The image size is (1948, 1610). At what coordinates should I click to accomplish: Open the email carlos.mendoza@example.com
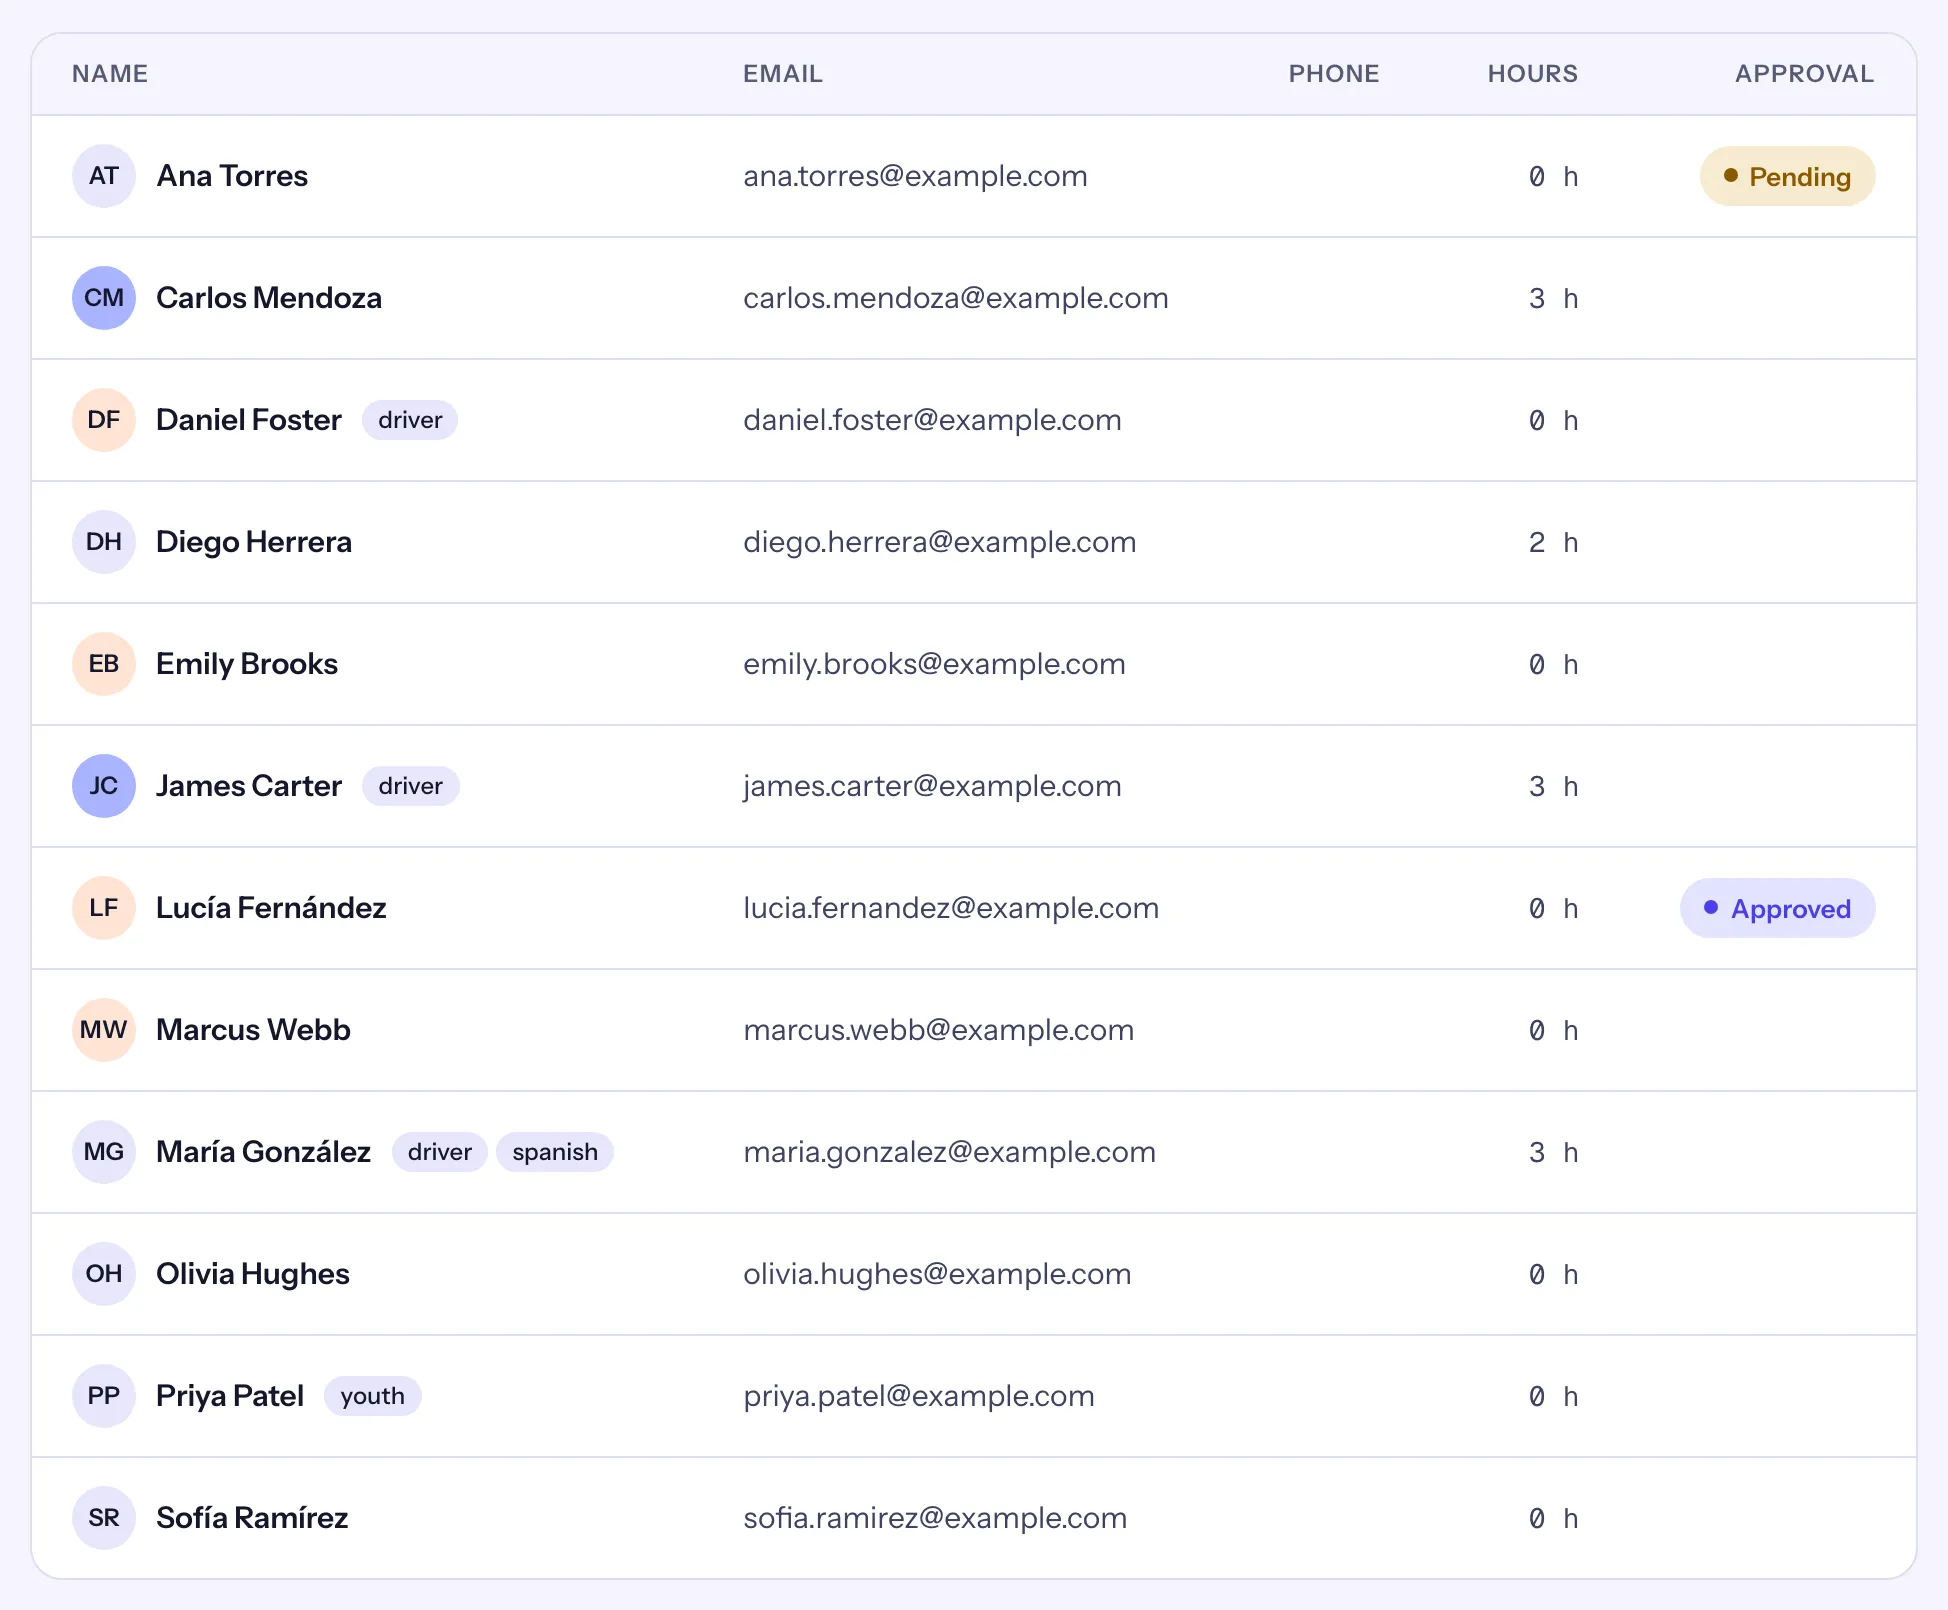956,298
